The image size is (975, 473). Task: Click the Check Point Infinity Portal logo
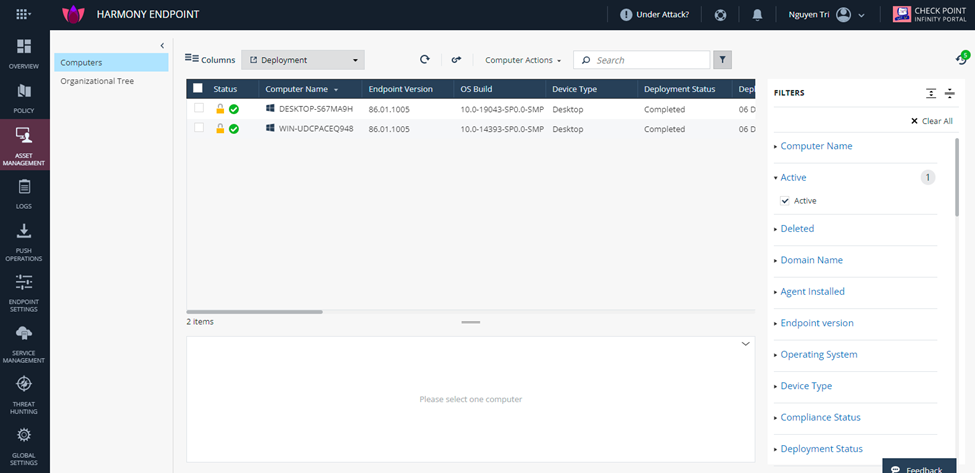click(929, 14)
